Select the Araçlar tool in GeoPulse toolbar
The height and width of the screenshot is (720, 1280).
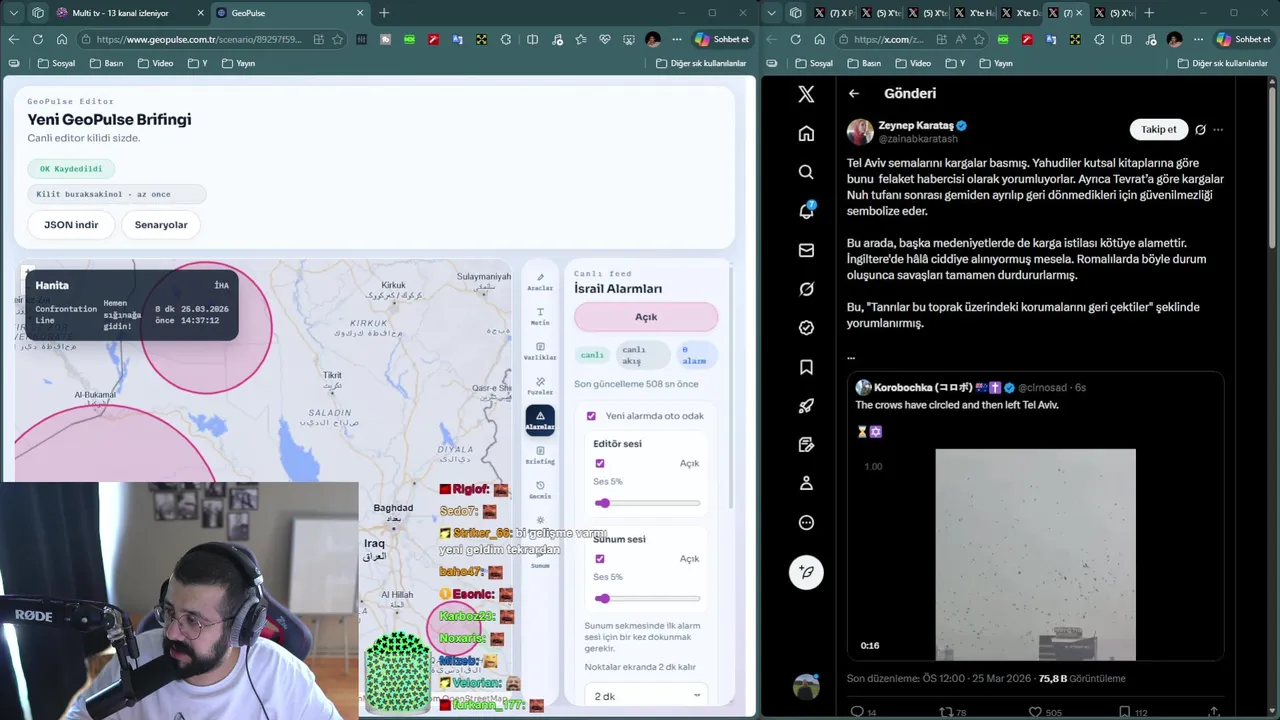[x=540, y=281]
